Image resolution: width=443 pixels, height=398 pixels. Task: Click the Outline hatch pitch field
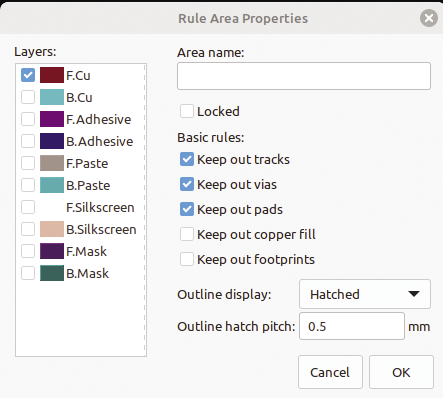pyautogui.click(x=352, y=326)
